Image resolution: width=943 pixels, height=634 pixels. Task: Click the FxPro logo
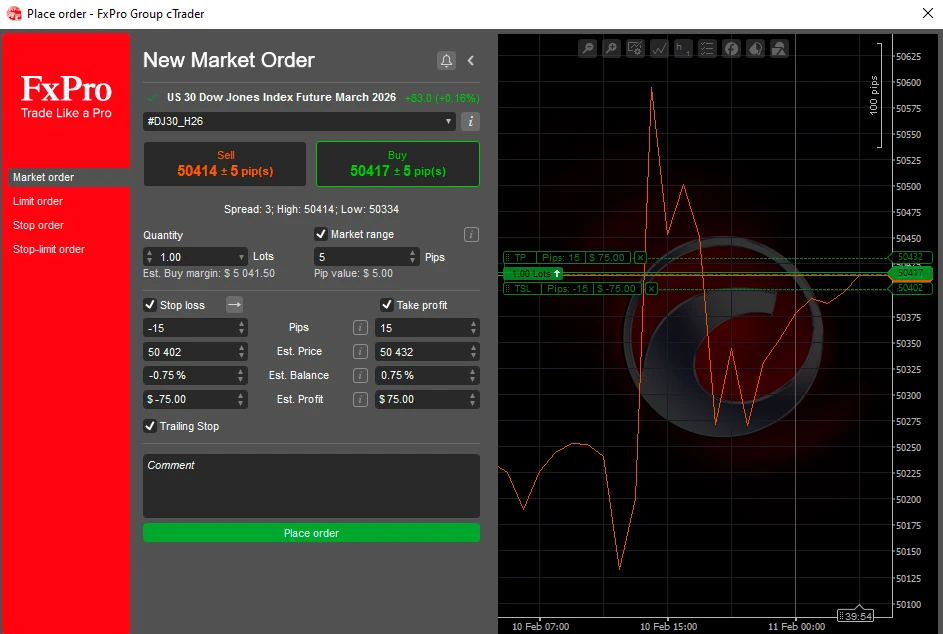coord(66,96)
